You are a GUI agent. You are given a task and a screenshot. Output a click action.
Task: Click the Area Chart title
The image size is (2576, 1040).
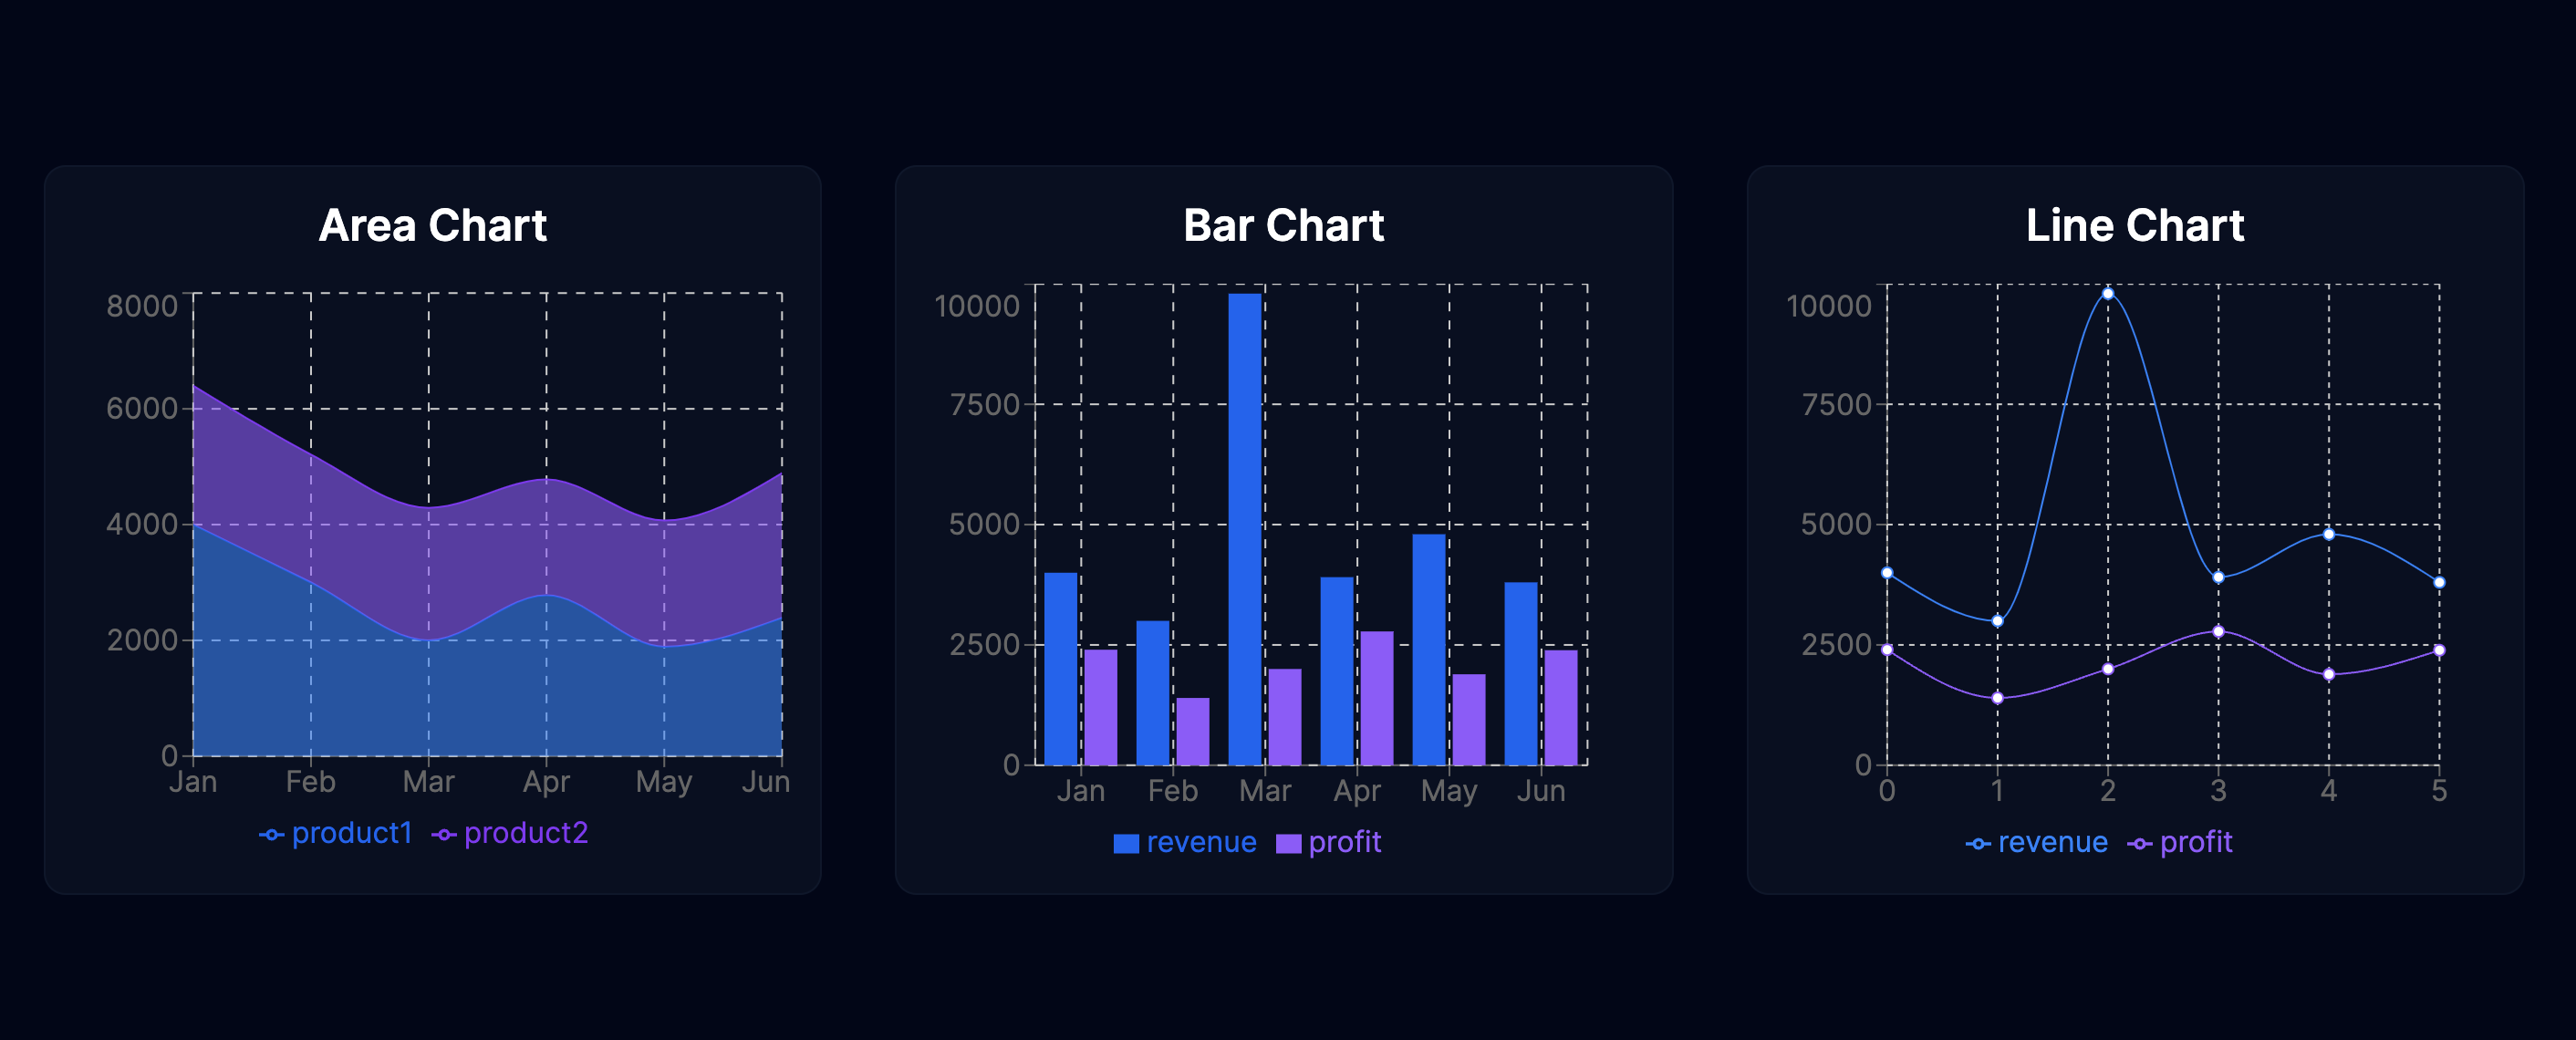(x=432, y=225)
